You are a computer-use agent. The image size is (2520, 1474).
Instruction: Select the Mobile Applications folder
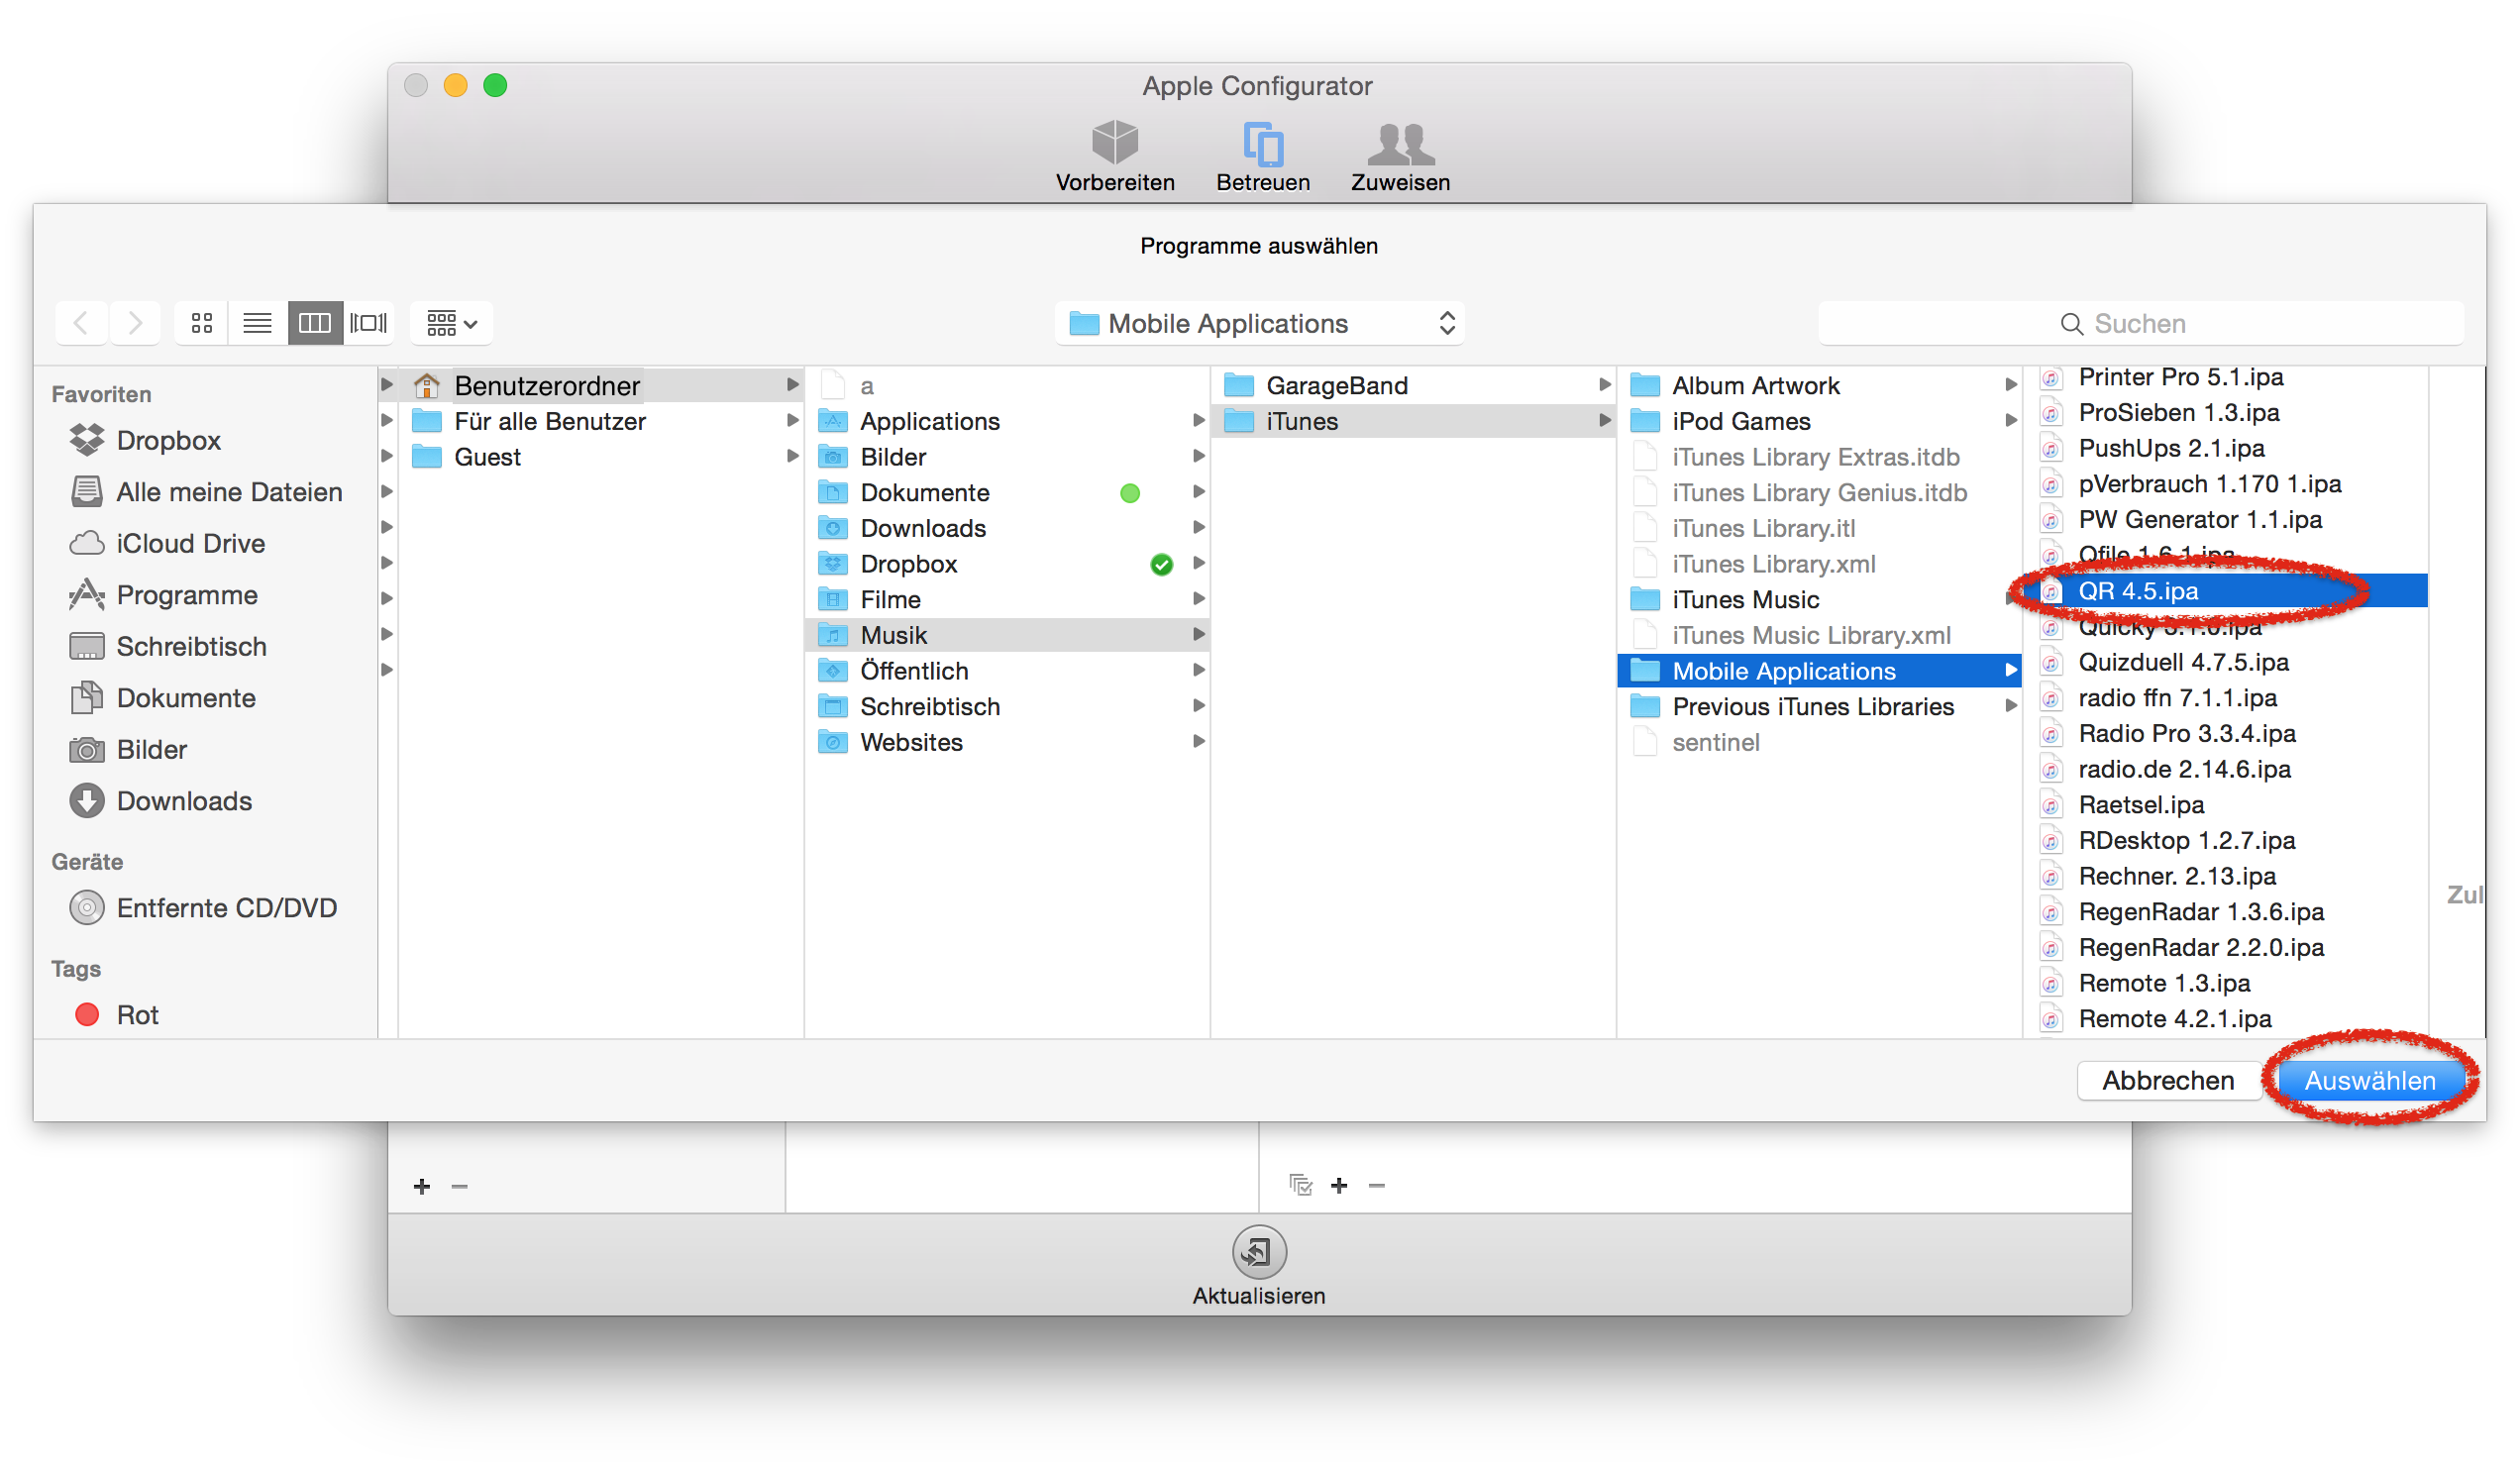pyautogui.click(x=1819, y=671)
